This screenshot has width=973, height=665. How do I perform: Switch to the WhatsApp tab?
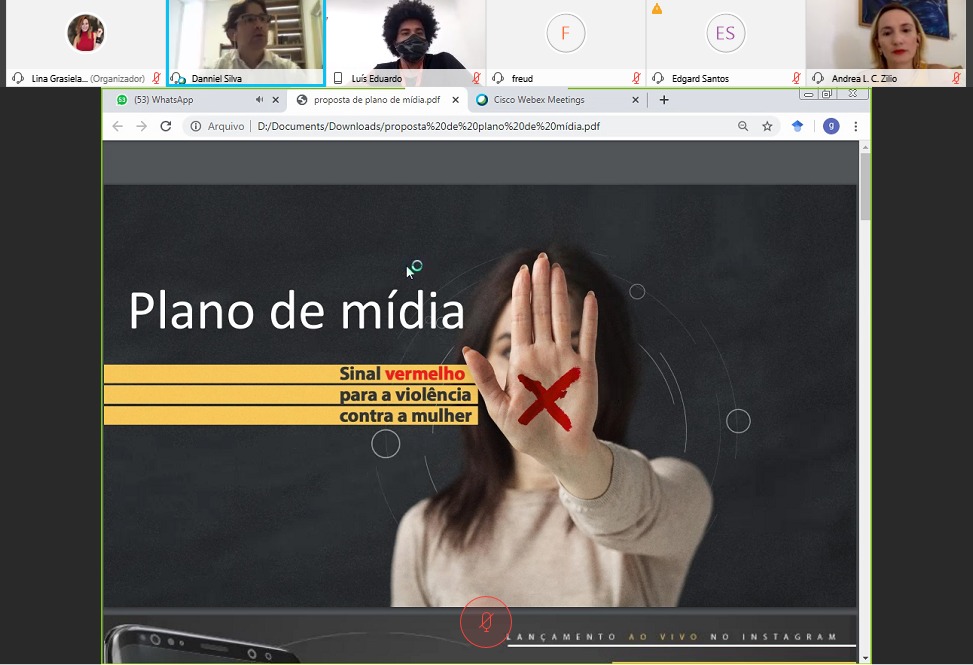click(x=180, y=100)
